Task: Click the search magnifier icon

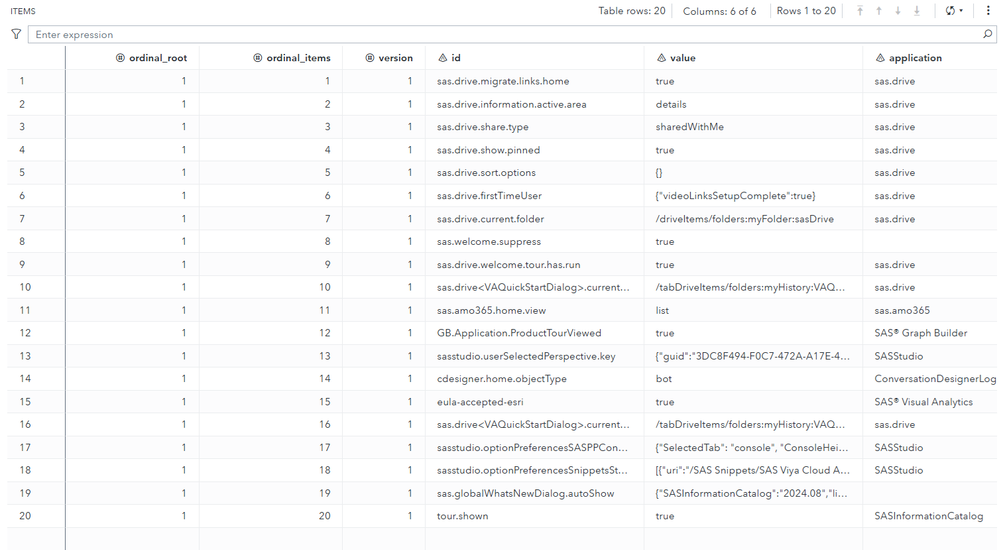Action: tap(988, 34)
